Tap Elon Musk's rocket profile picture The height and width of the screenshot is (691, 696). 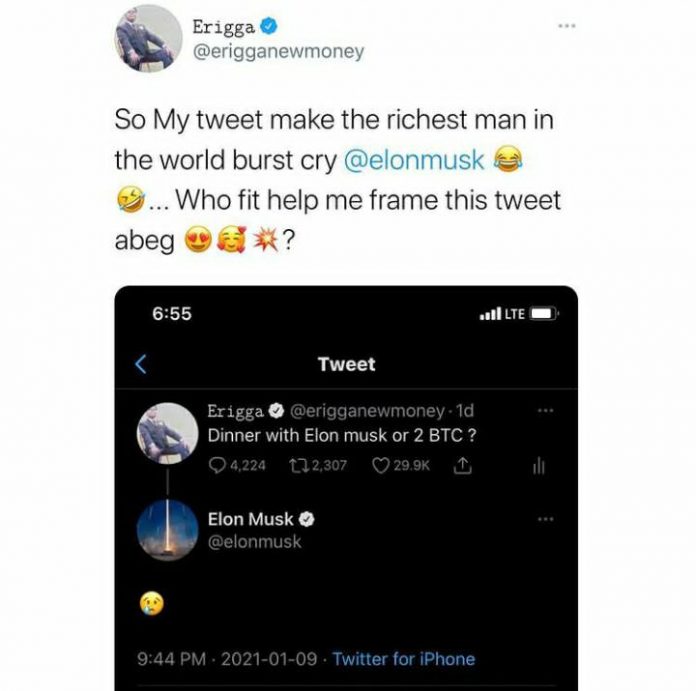[x=166, y=530]
